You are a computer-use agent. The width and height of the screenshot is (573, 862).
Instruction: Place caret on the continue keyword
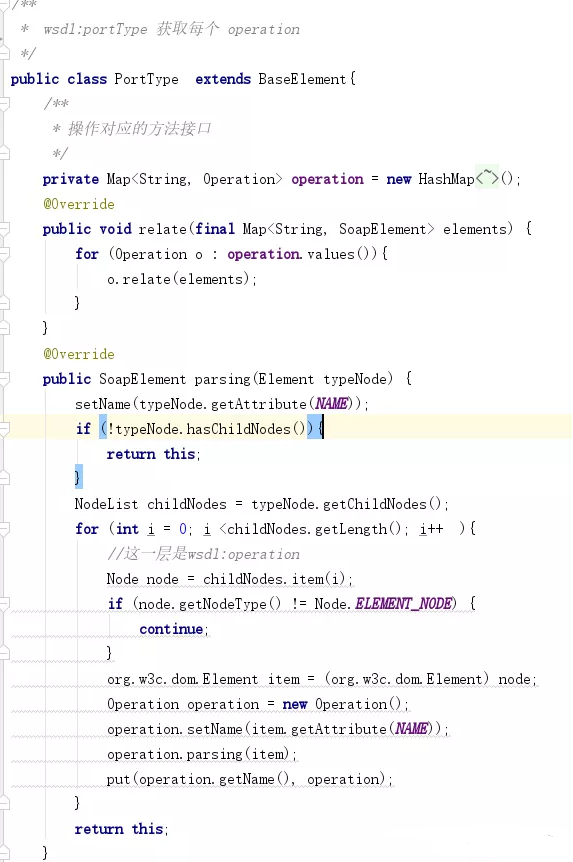point(171,628)
